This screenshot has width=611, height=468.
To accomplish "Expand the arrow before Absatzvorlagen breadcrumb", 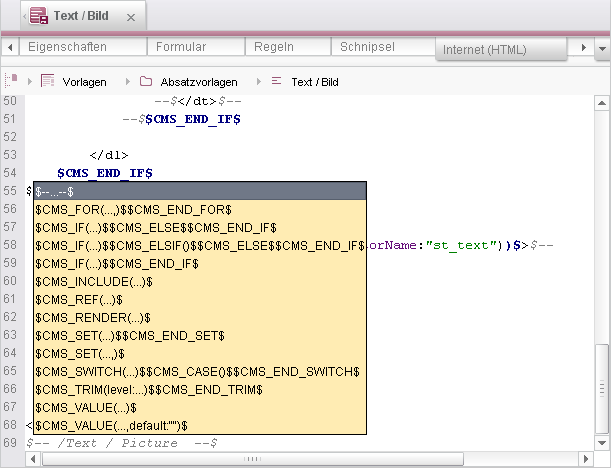I will point(124,81).
